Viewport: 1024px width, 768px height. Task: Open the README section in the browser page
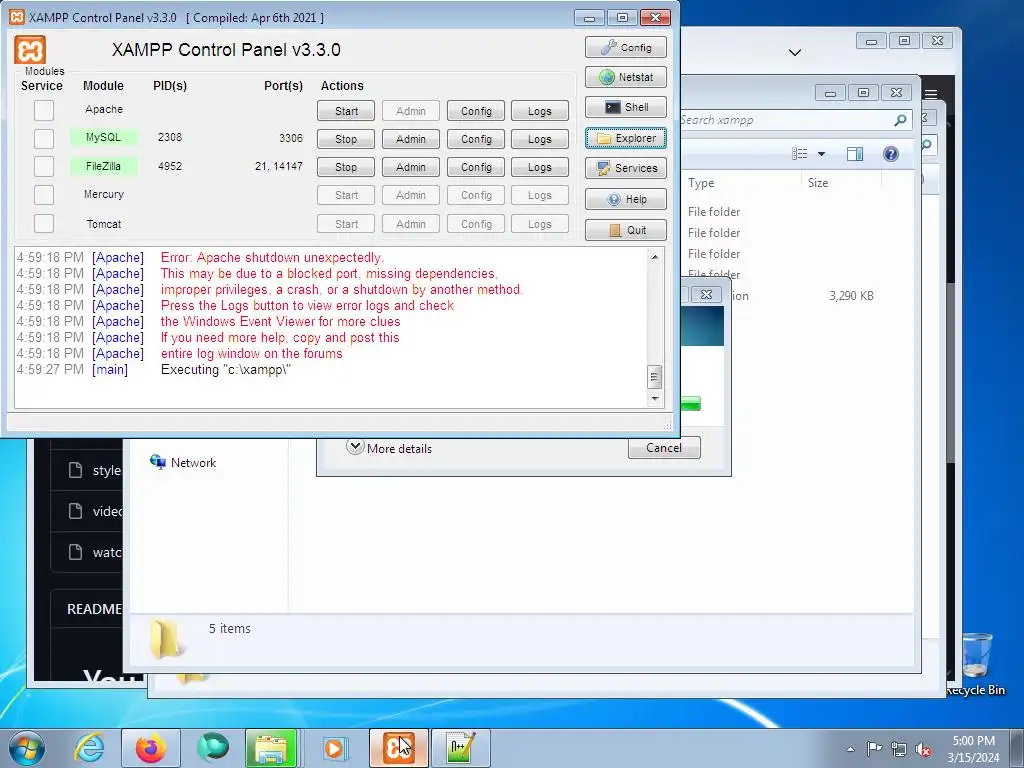(x=94, y=609)
